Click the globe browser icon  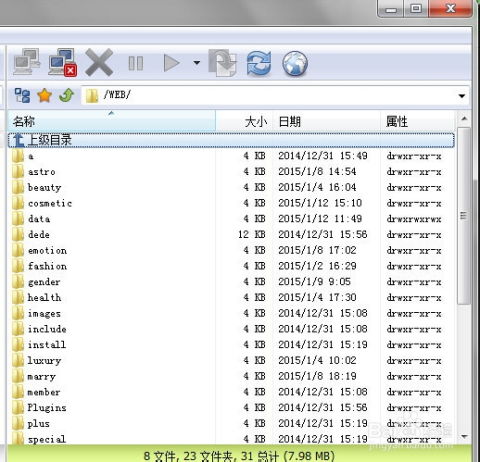click(295, 63)
